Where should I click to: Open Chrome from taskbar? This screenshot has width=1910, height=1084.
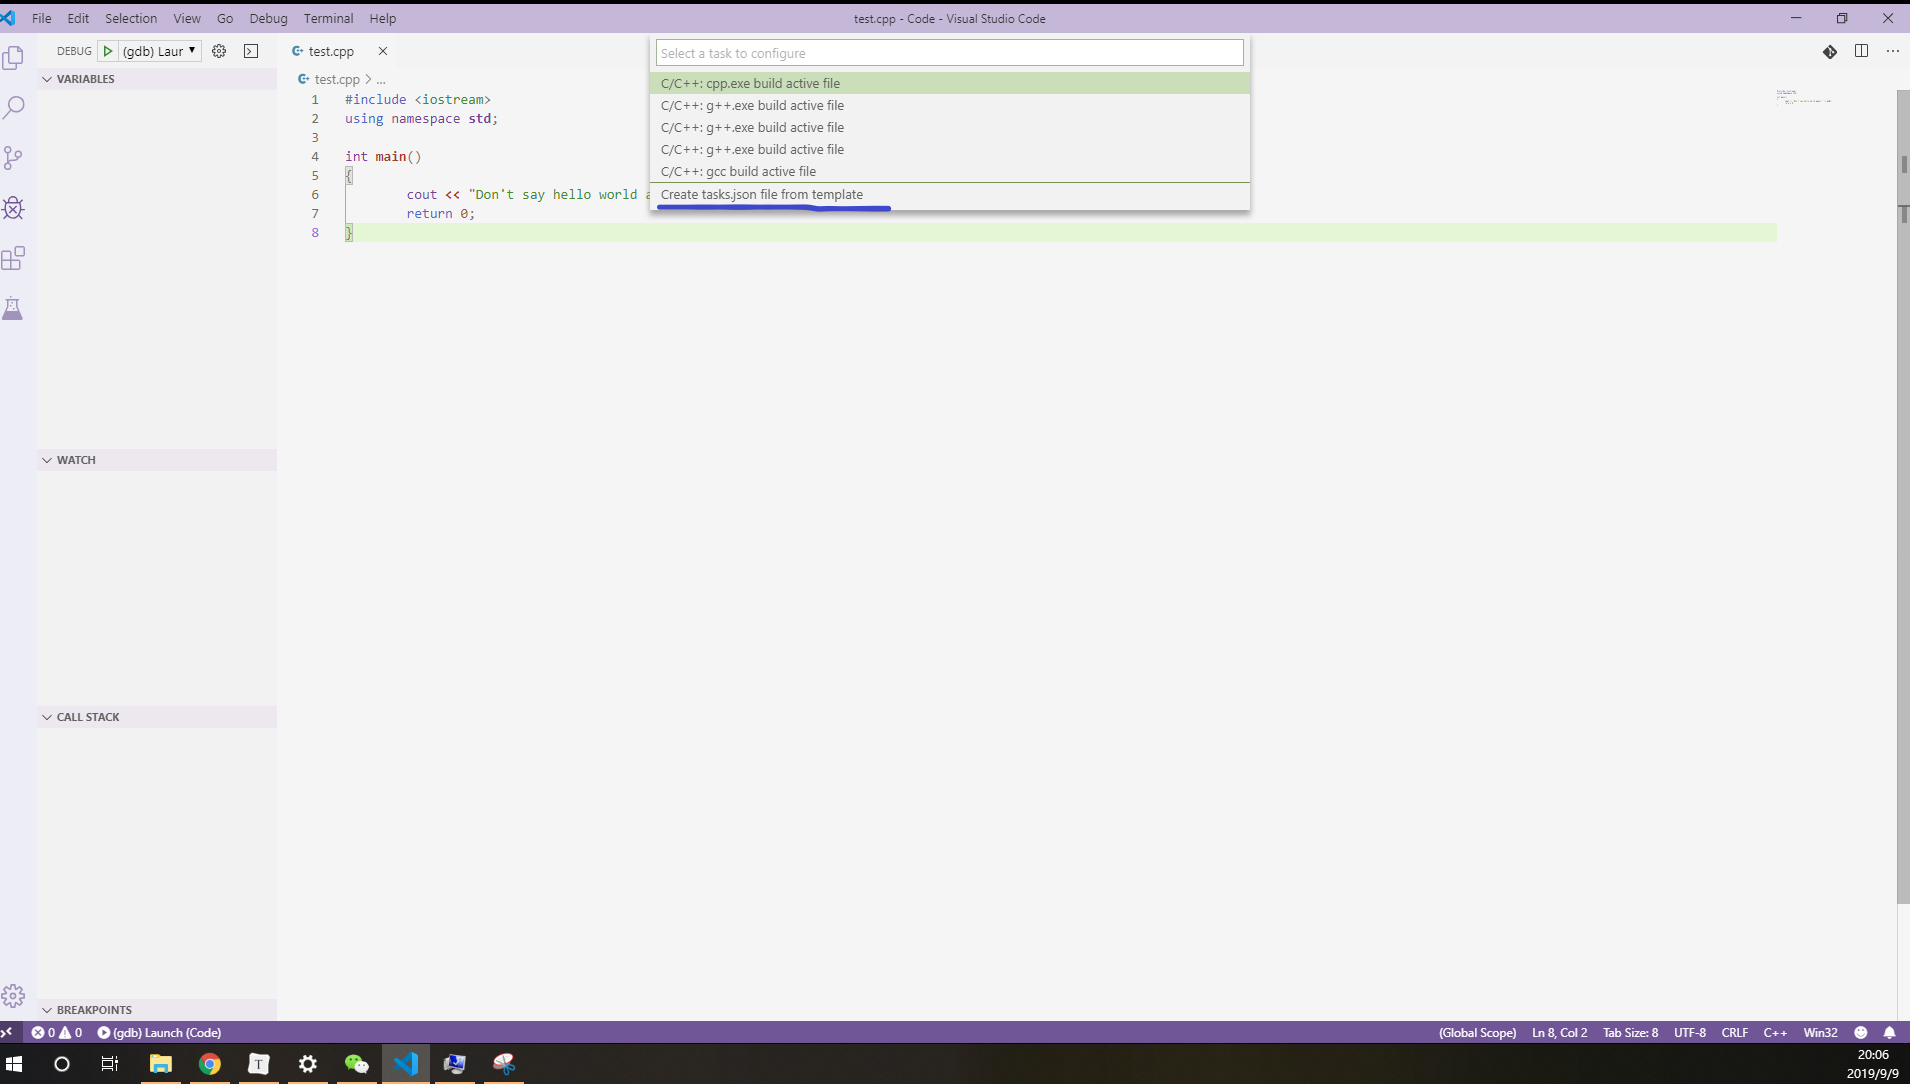(x=209, y=1064)
